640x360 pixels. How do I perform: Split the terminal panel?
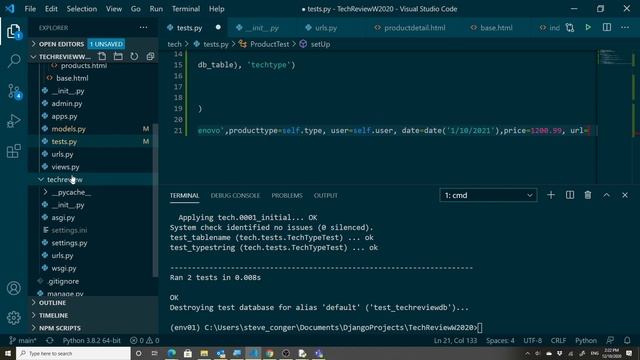point(570,195)
